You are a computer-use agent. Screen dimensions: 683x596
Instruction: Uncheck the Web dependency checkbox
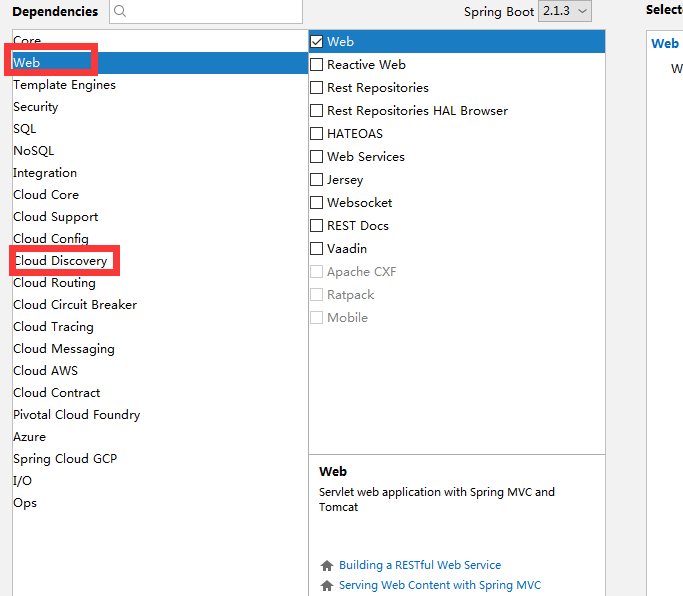[x=317, y=42]
